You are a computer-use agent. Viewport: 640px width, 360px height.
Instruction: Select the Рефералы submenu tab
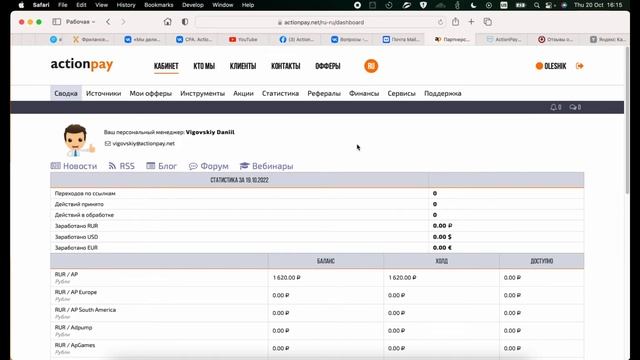tap(324, 93)
